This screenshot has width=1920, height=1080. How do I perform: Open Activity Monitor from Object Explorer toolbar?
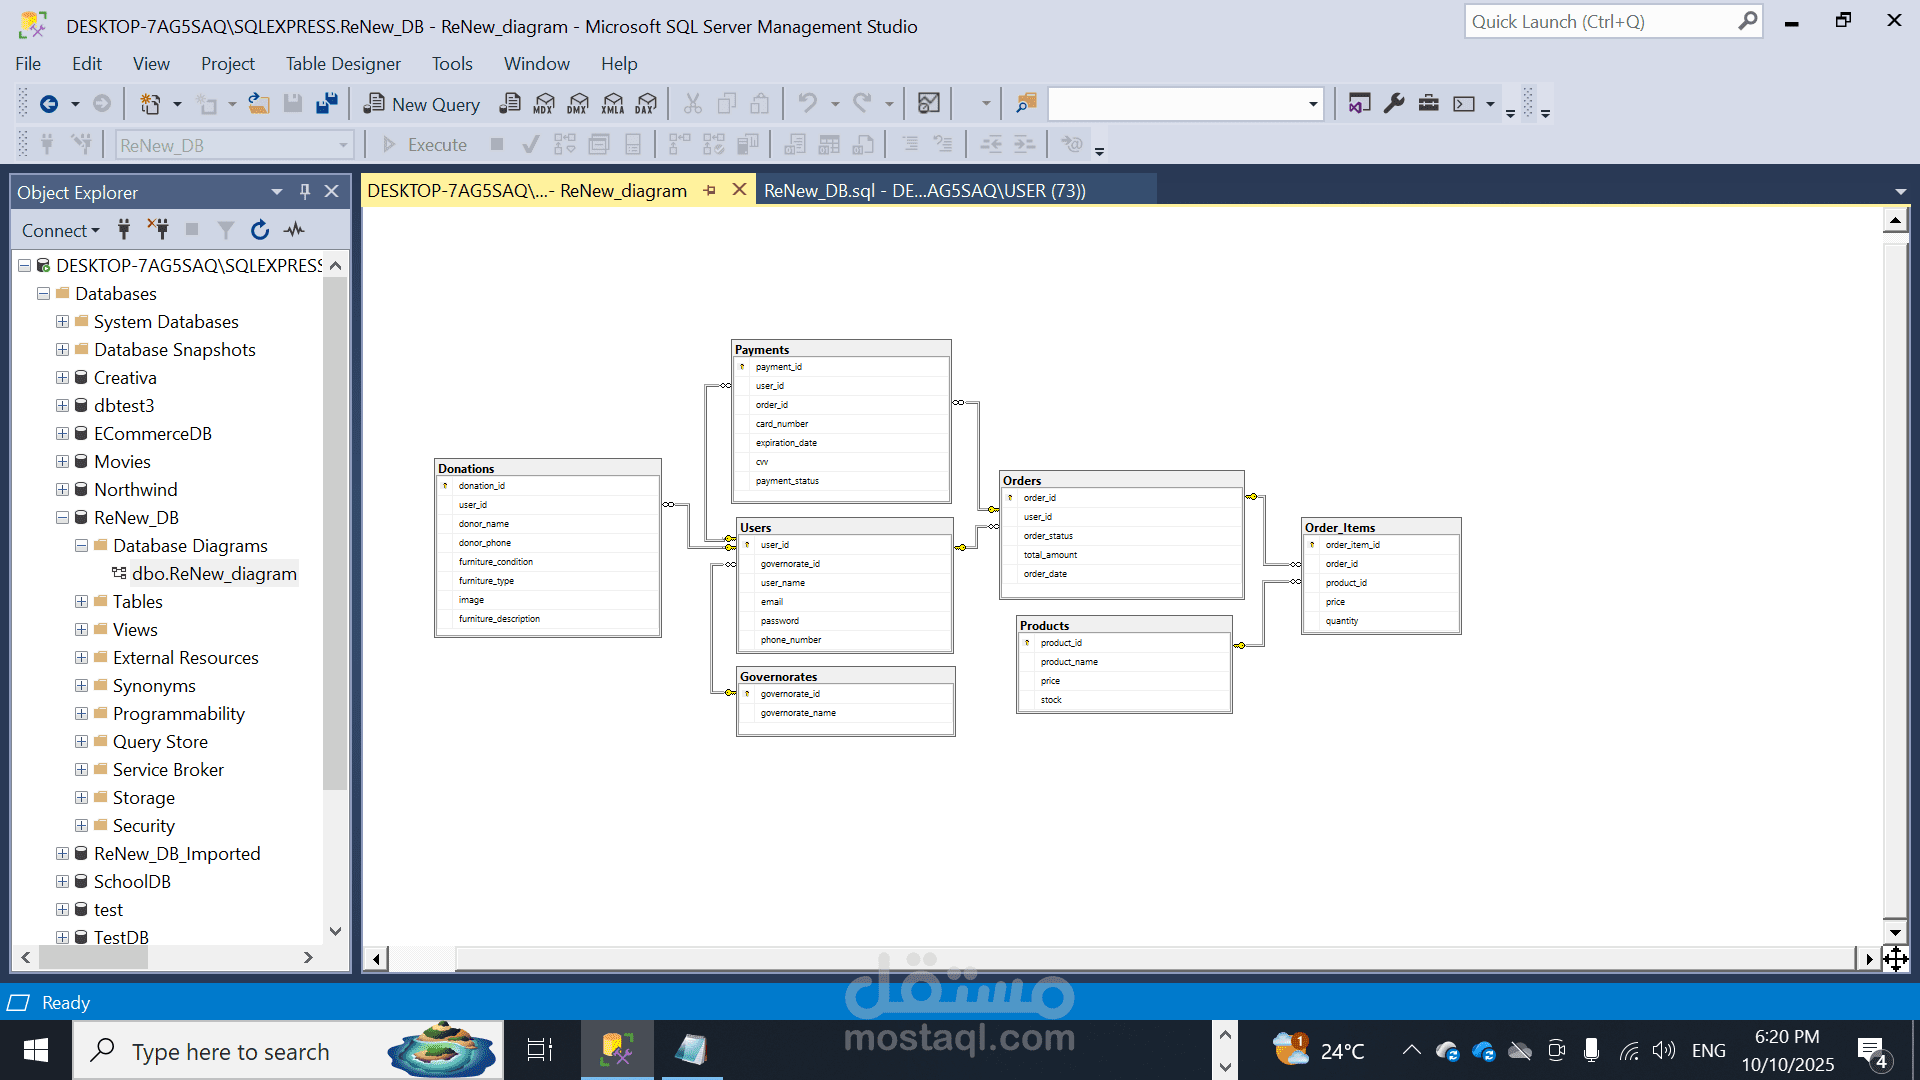294,230
